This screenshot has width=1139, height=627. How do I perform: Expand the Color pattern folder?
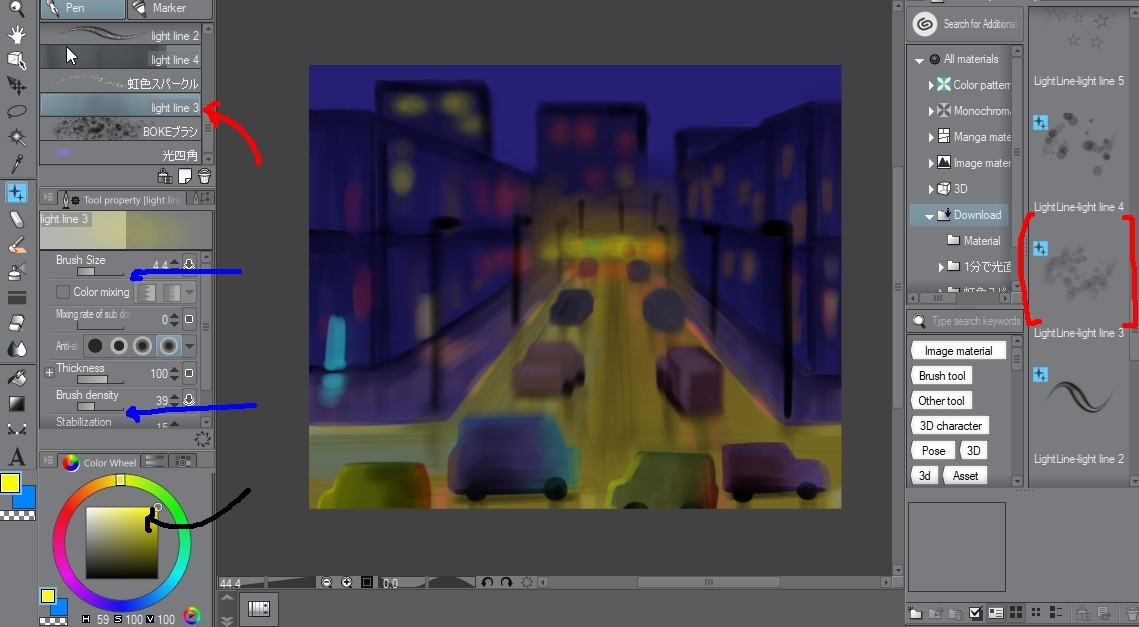click(931, 85)
